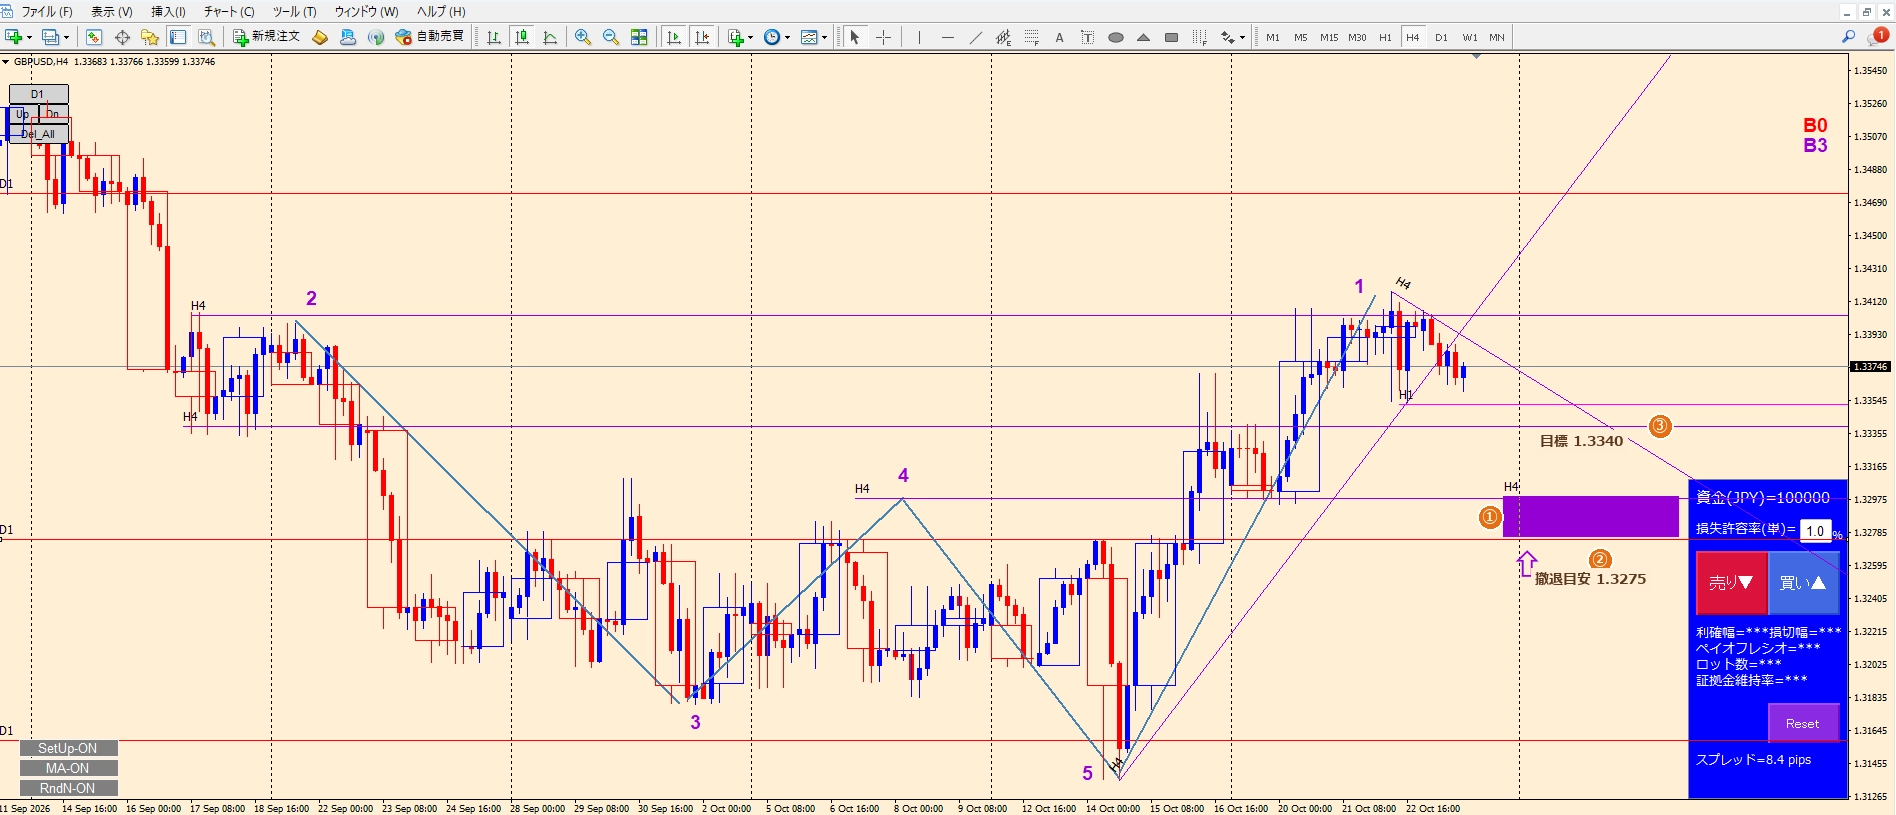Image resolution: width=1896 pixels, height=815 pixels.
Task: Click the Del_All button on chart
Action: coord(38,134)
